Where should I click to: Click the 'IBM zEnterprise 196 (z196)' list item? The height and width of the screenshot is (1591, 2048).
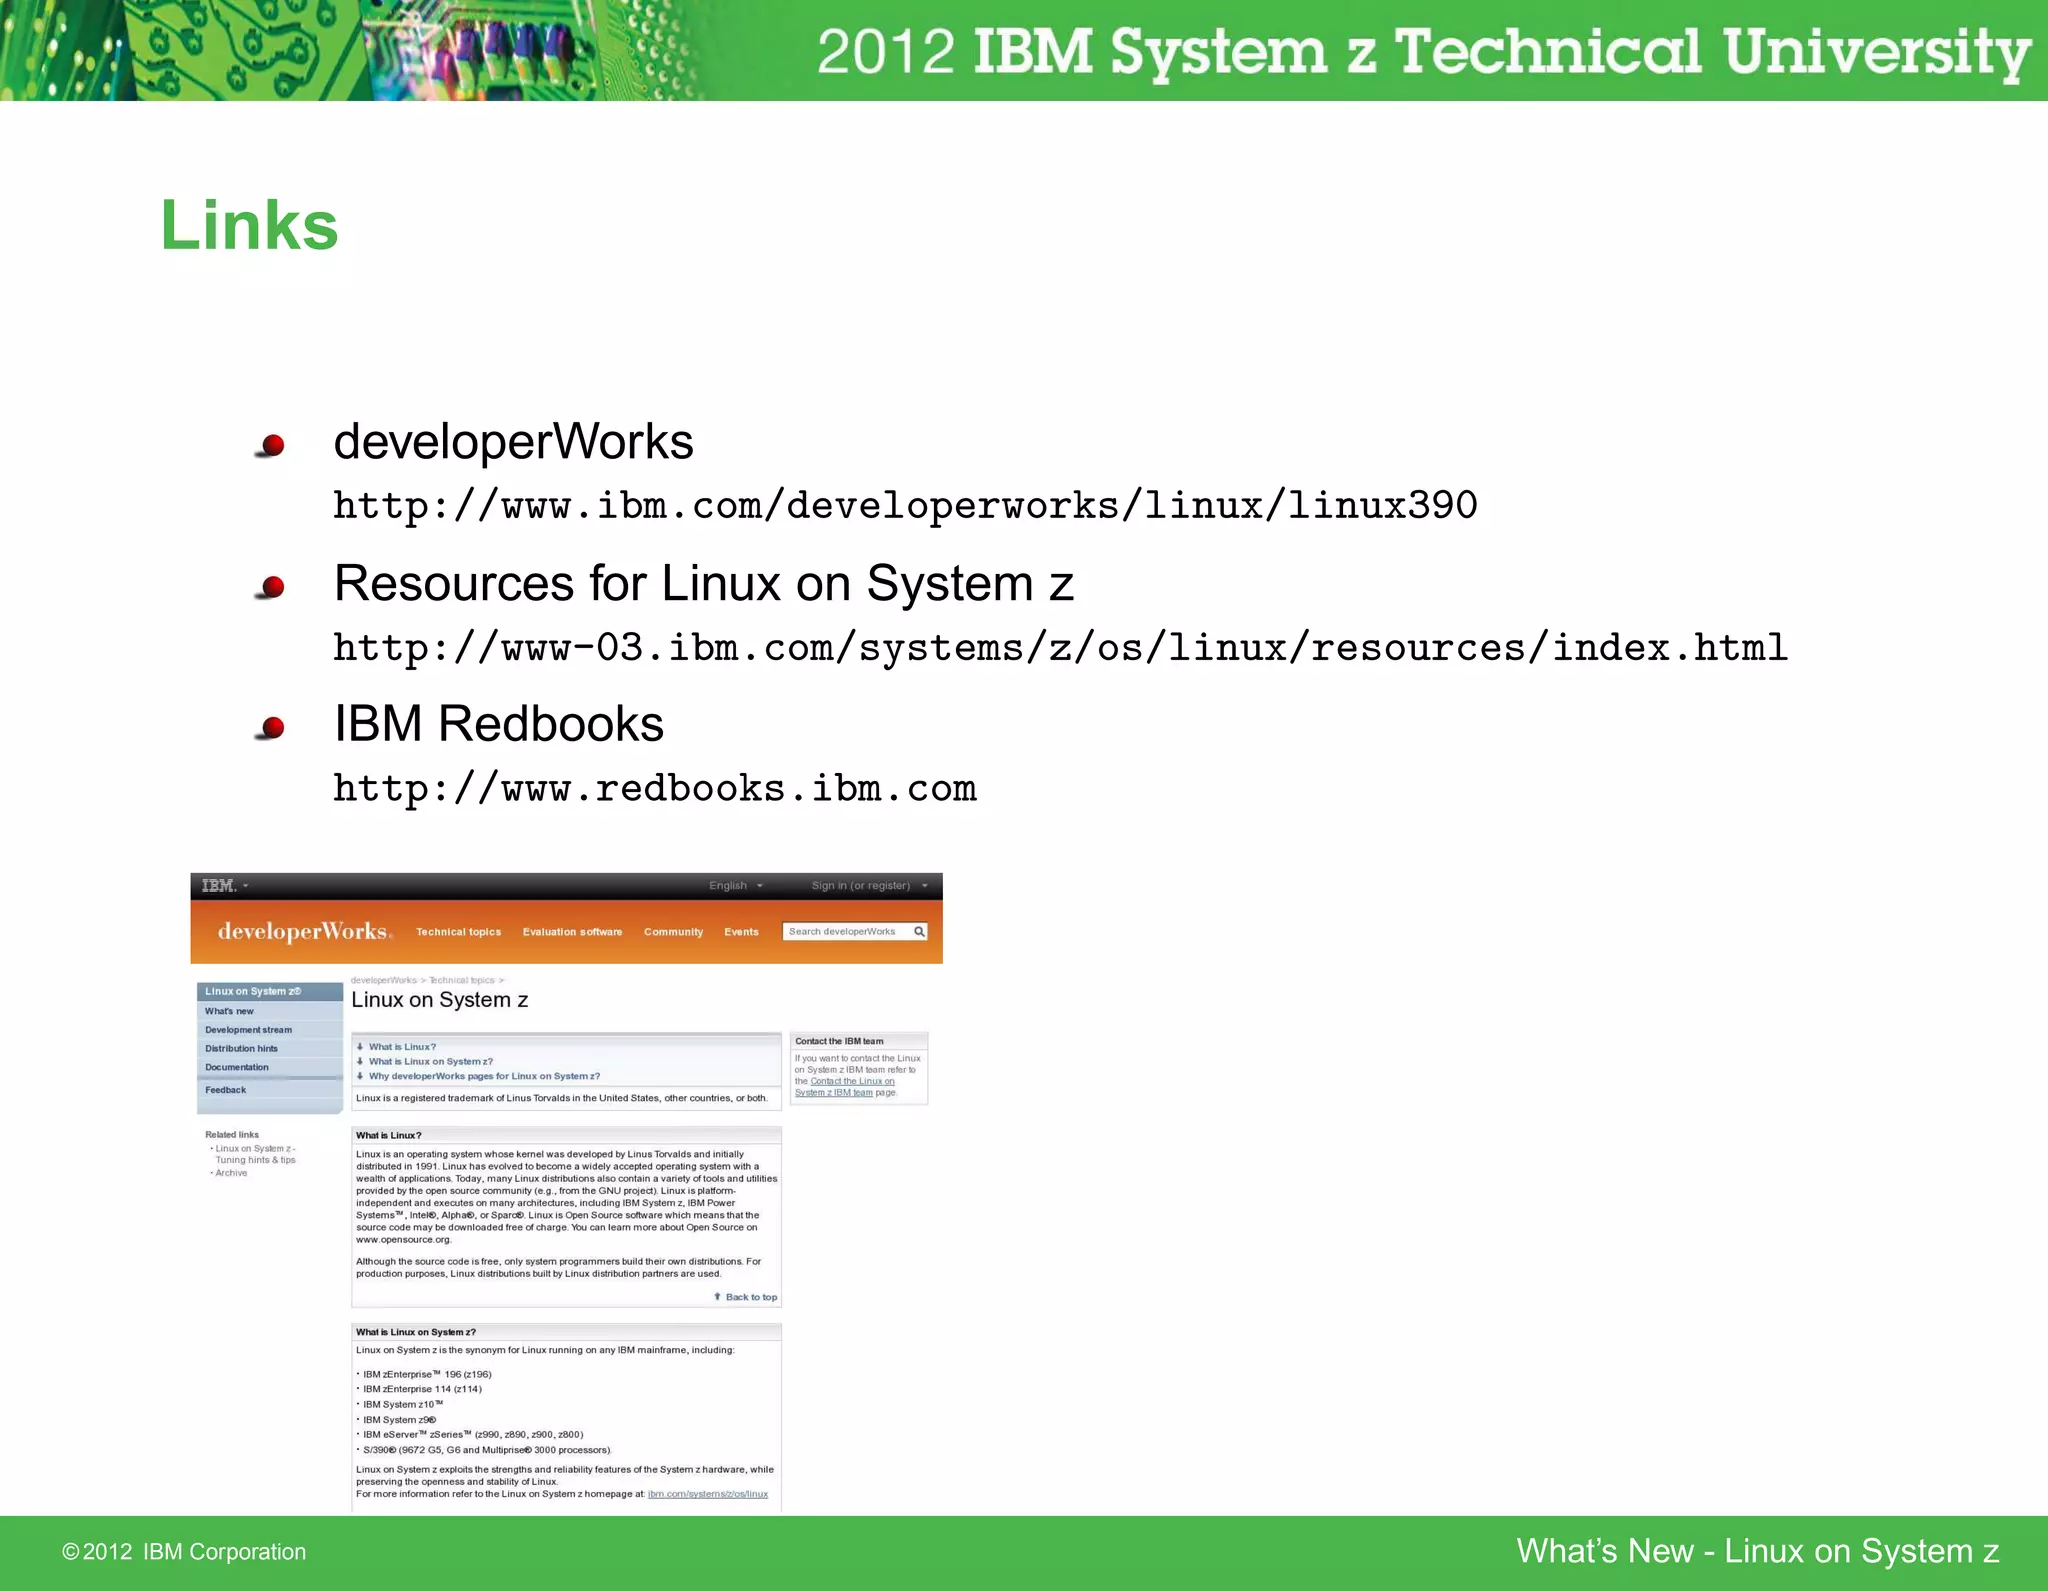(426, 1374)
